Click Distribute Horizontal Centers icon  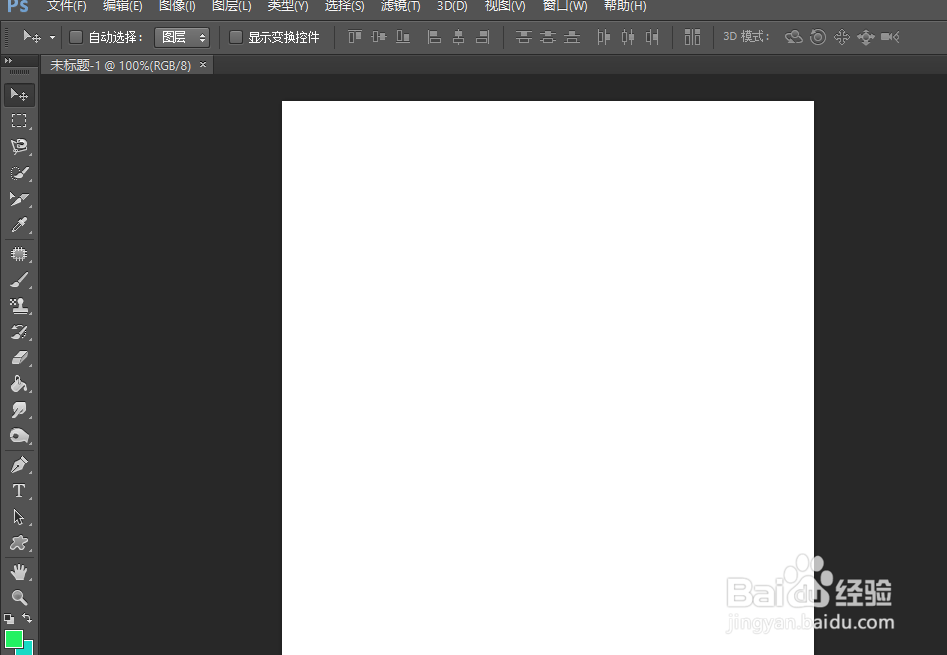[628, 37]
